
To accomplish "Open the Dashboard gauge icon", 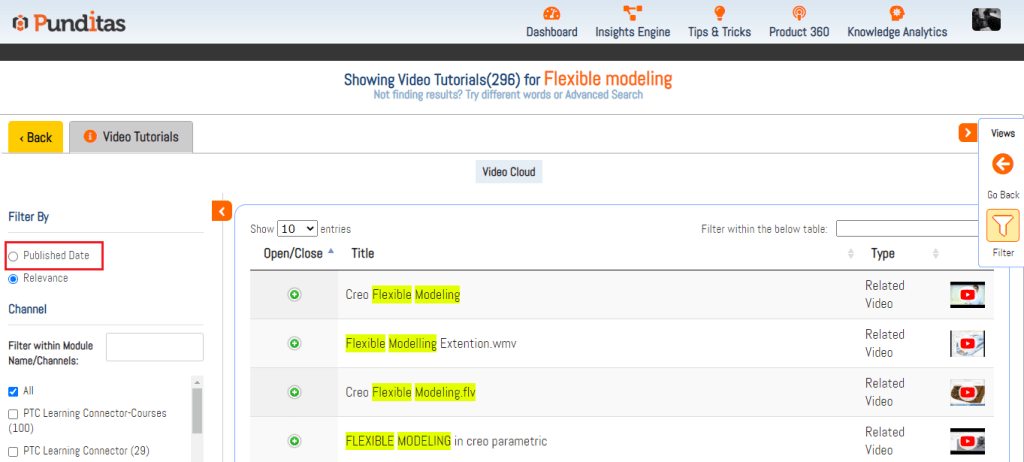I will point(551,14).
